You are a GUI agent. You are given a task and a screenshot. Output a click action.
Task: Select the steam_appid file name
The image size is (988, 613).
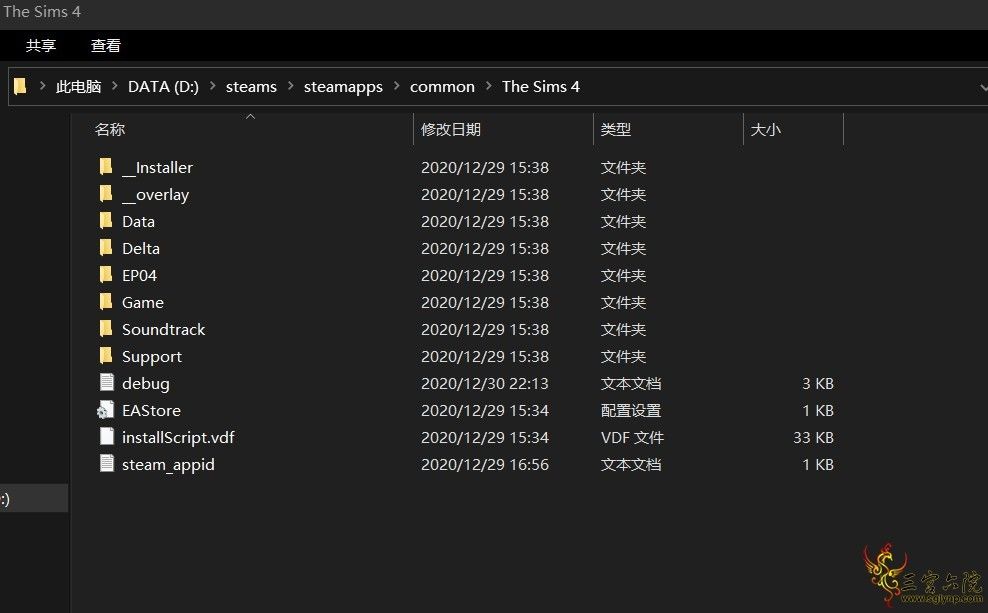168,465
